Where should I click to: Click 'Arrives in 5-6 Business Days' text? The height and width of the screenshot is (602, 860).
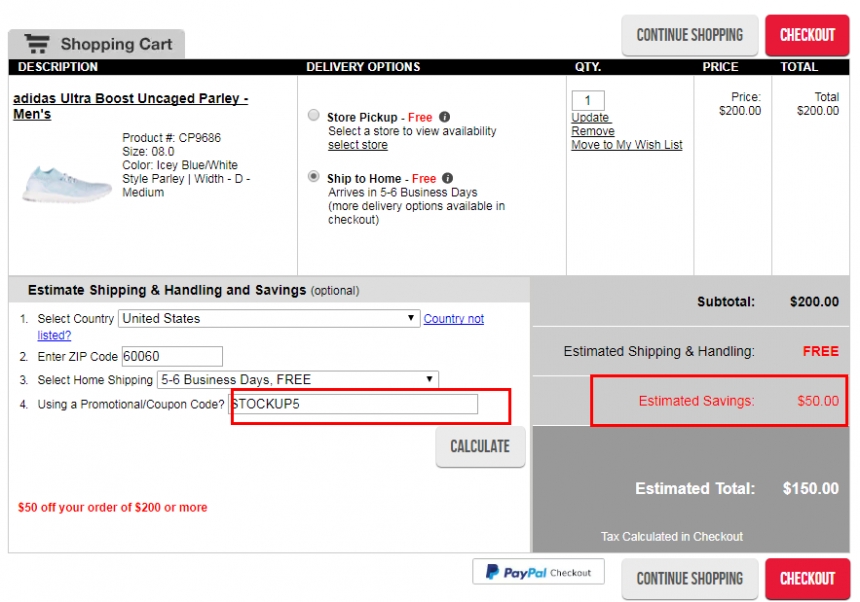pos(403,192)
